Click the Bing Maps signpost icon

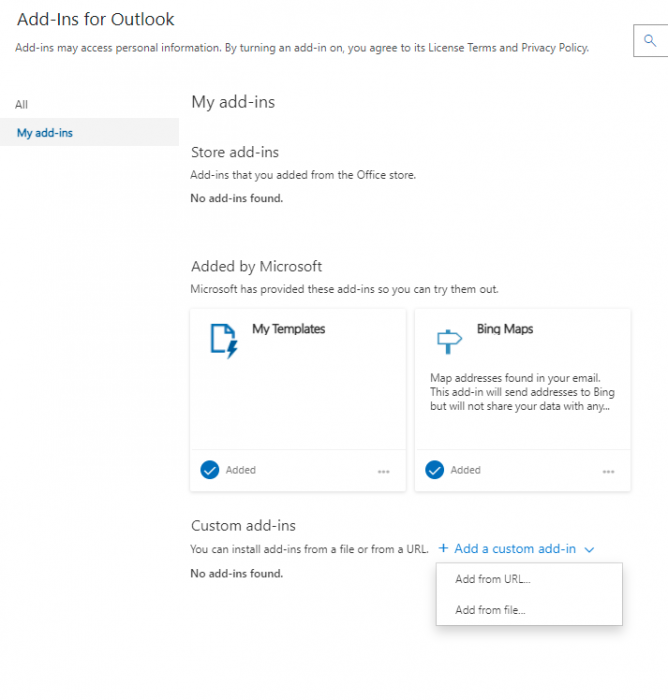click(x=449, y=341)
